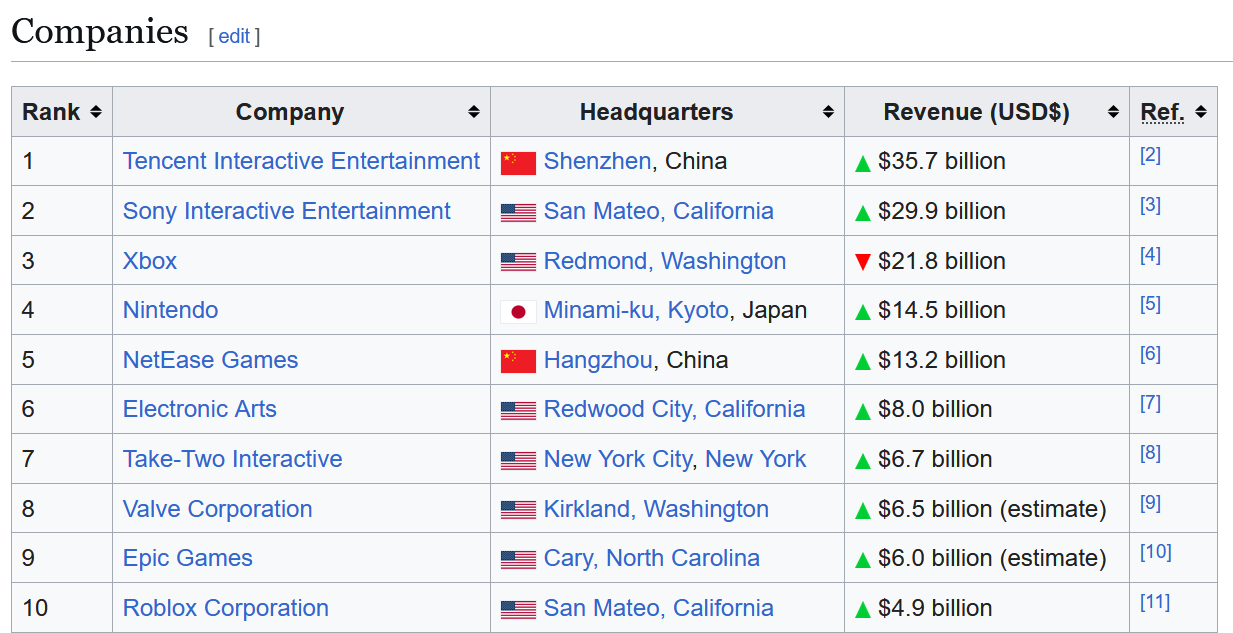
Task: Sort the Ref. column arrows
Action: click(1200, 112)
